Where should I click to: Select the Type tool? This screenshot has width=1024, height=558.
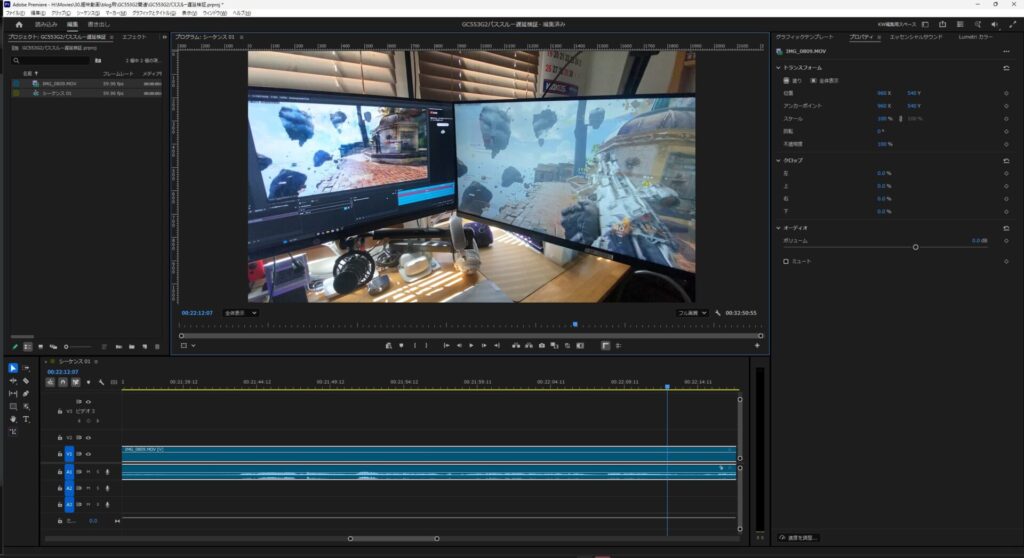[x=26, y=419]
